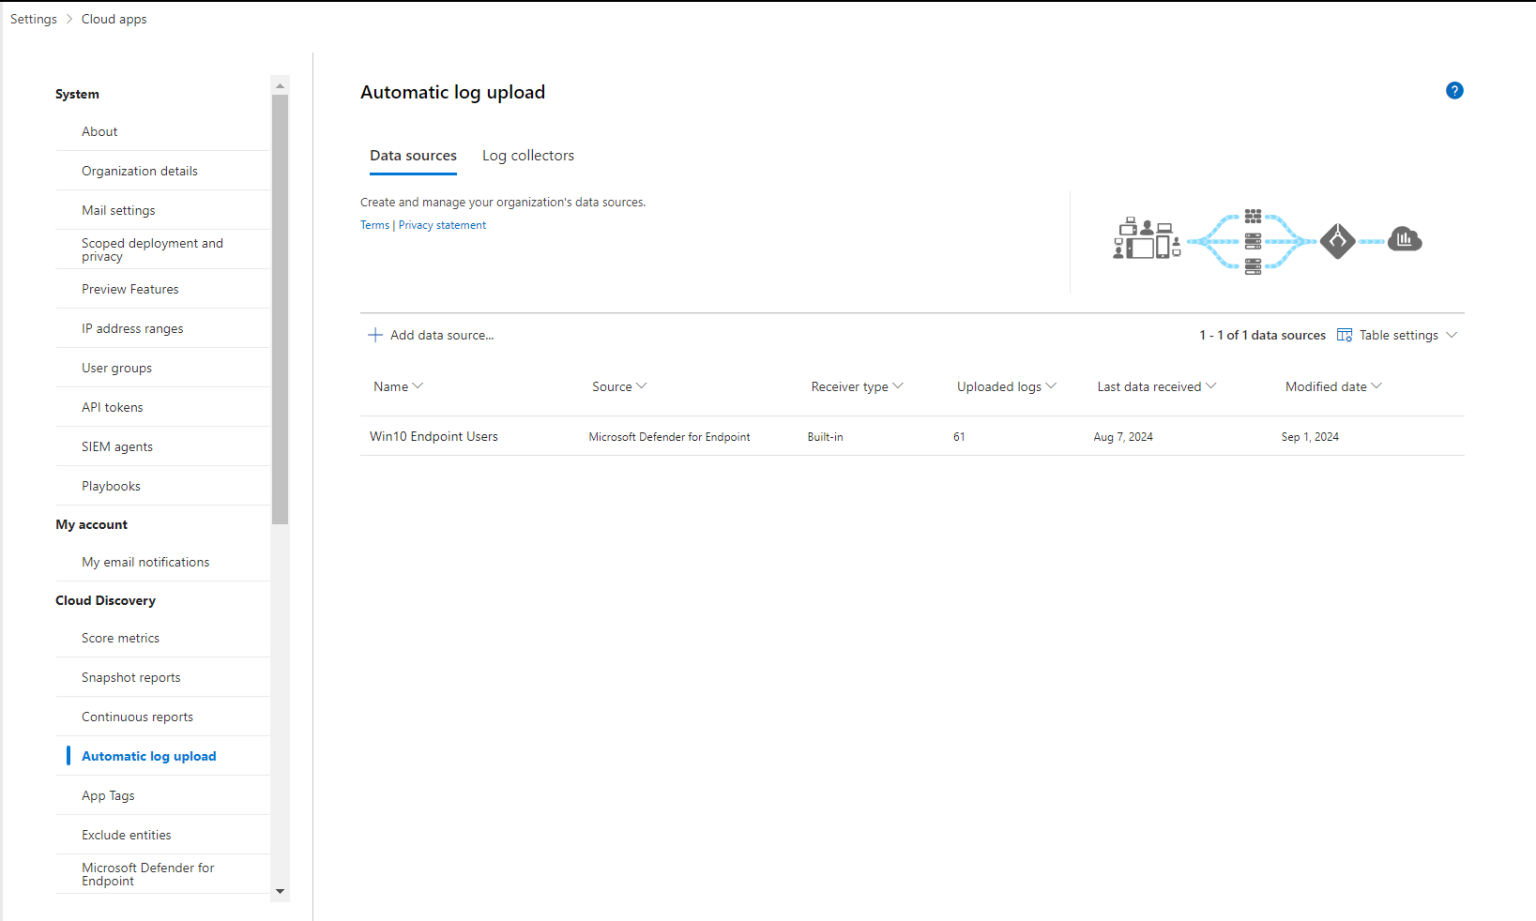Screen dimensions: 1536x921
Task: Open the Privacy statement link
Action: click(x=442, y=224)
